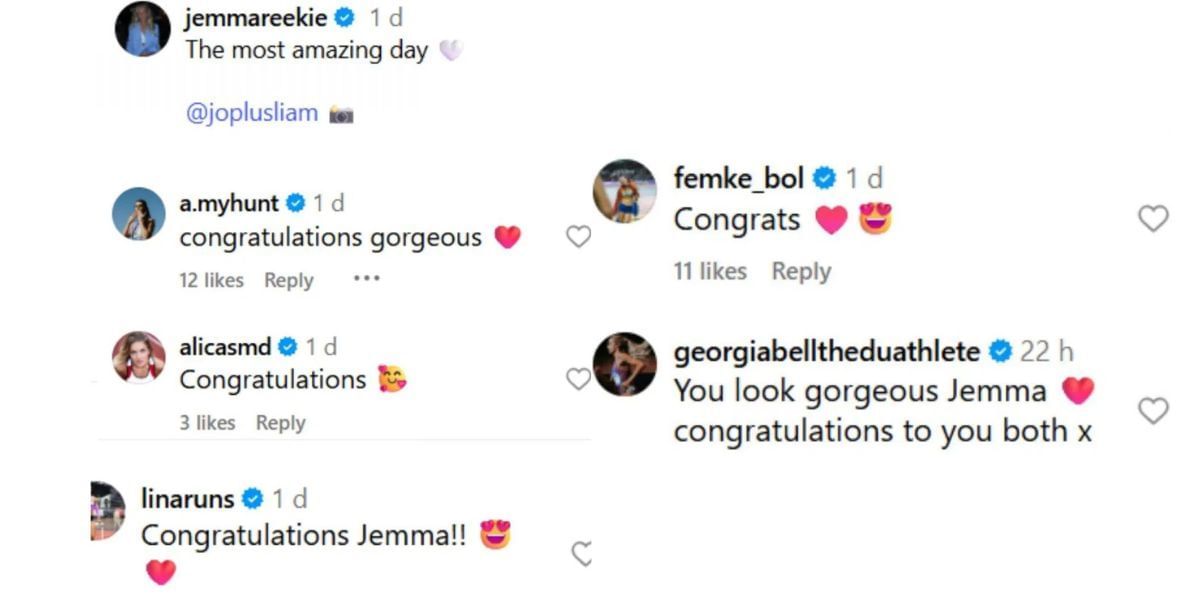1200x600 pixels.
Task: Open alicasmd profile avatar
Action: 138,357
